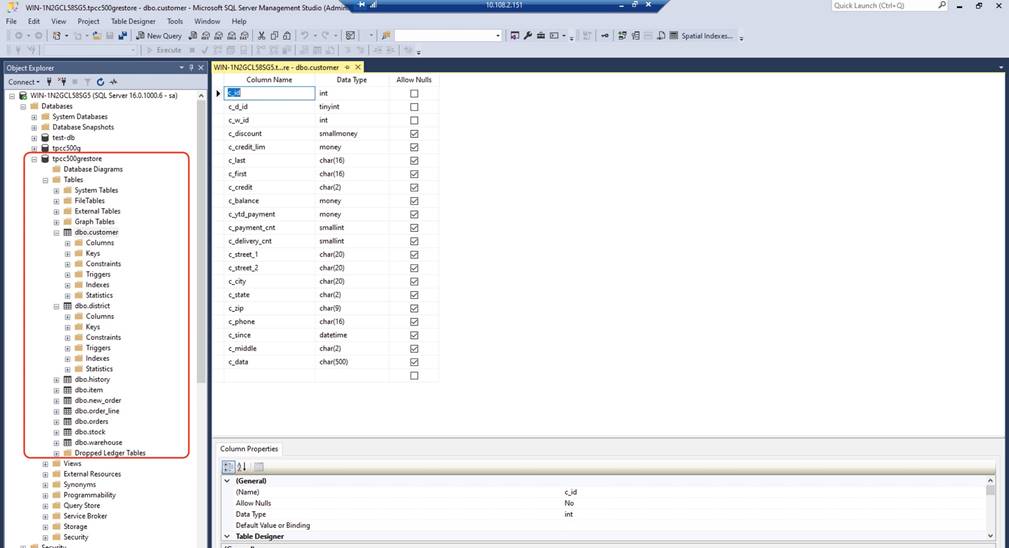Click the Solution Explorer icon in toolbar
The image size is (1009, 548).
(x=515, y=36)
